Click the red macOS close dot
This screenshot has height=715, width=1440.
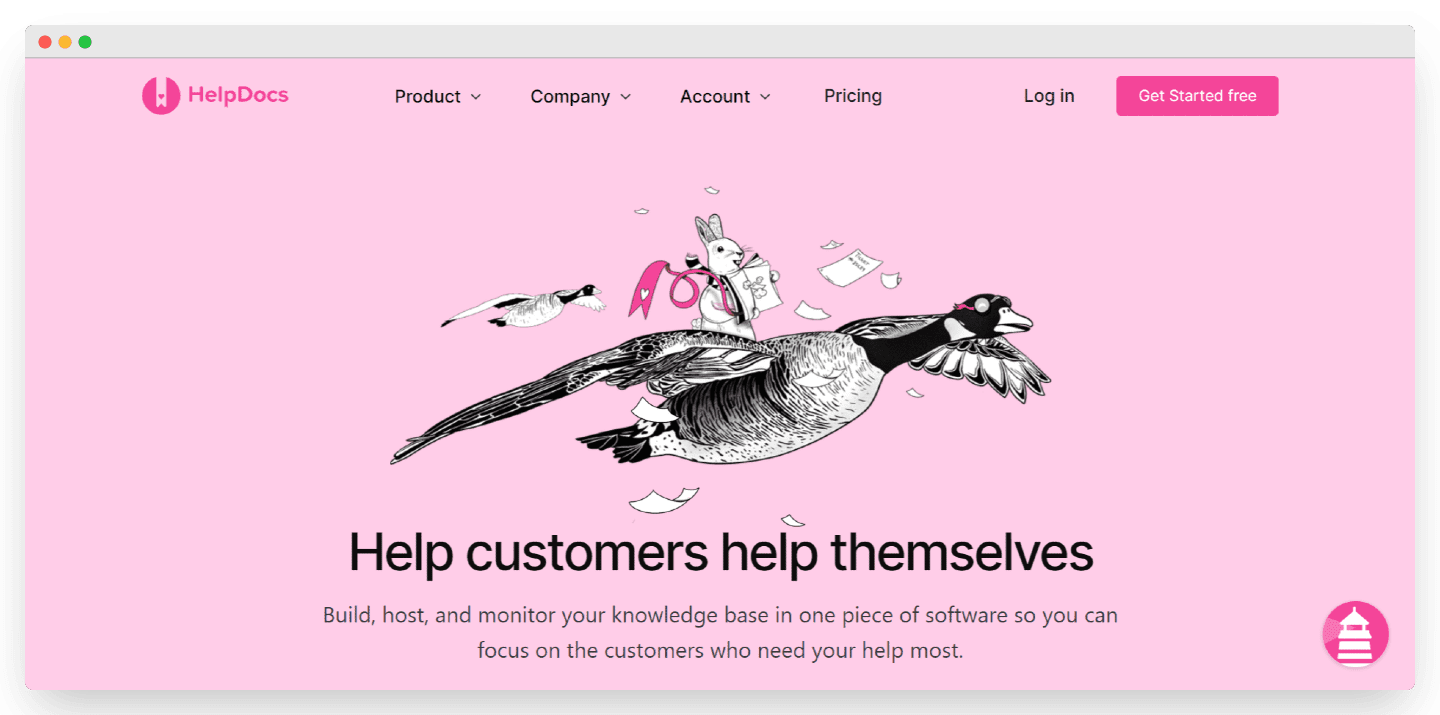point(45,42)
